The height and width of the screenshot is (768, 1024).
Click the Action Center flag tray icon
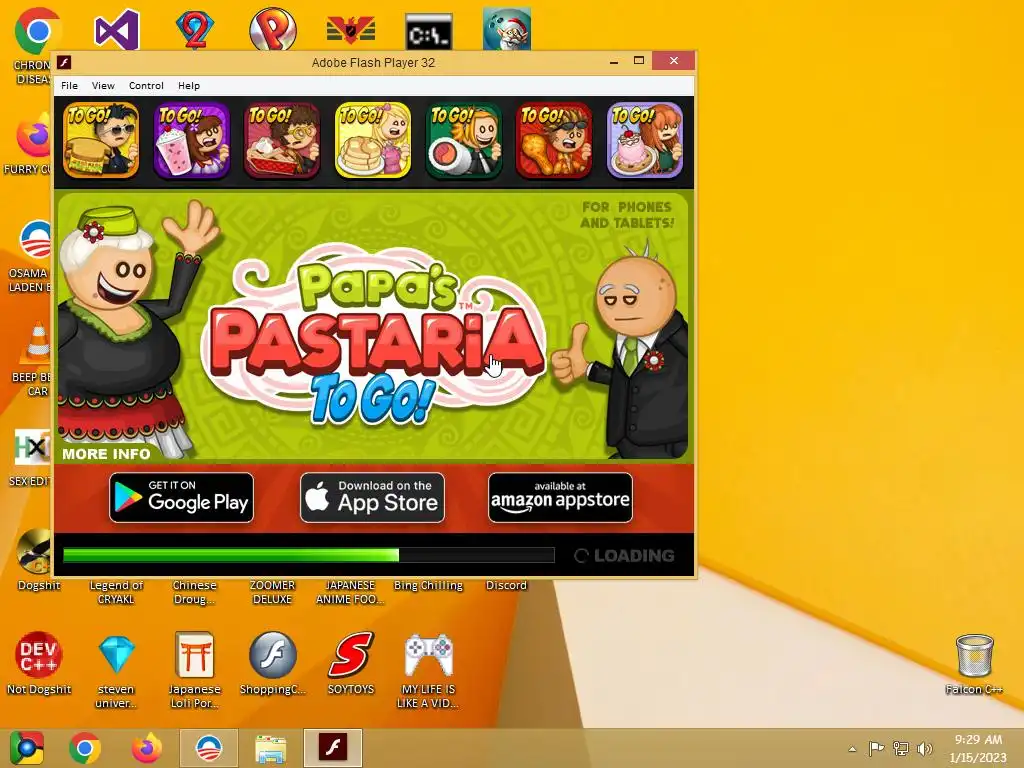(x=876, y=748)
